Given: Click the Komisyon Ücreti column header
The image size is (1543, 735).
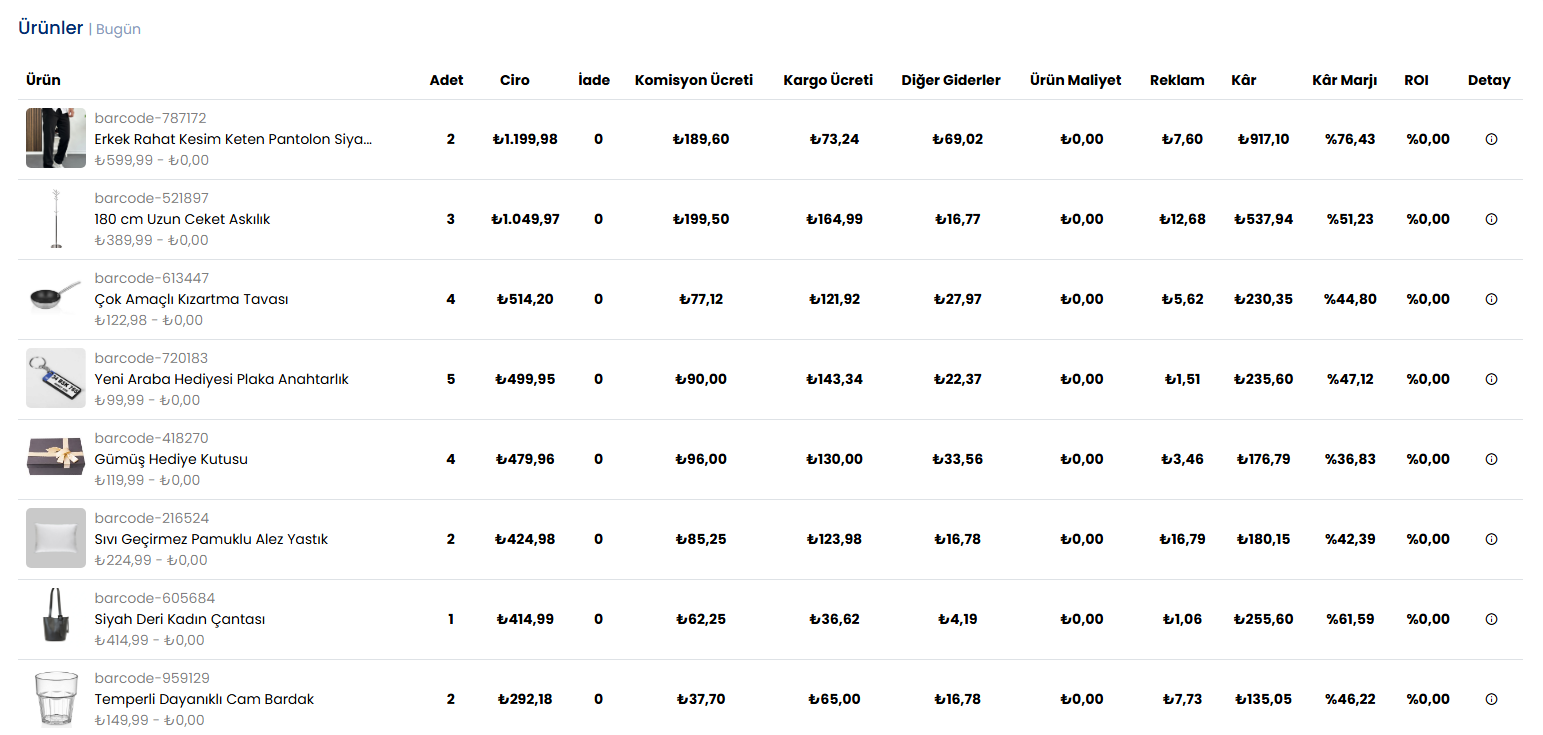Looking at the screenshot, I should pyautogui.click(x=694, y=80).
